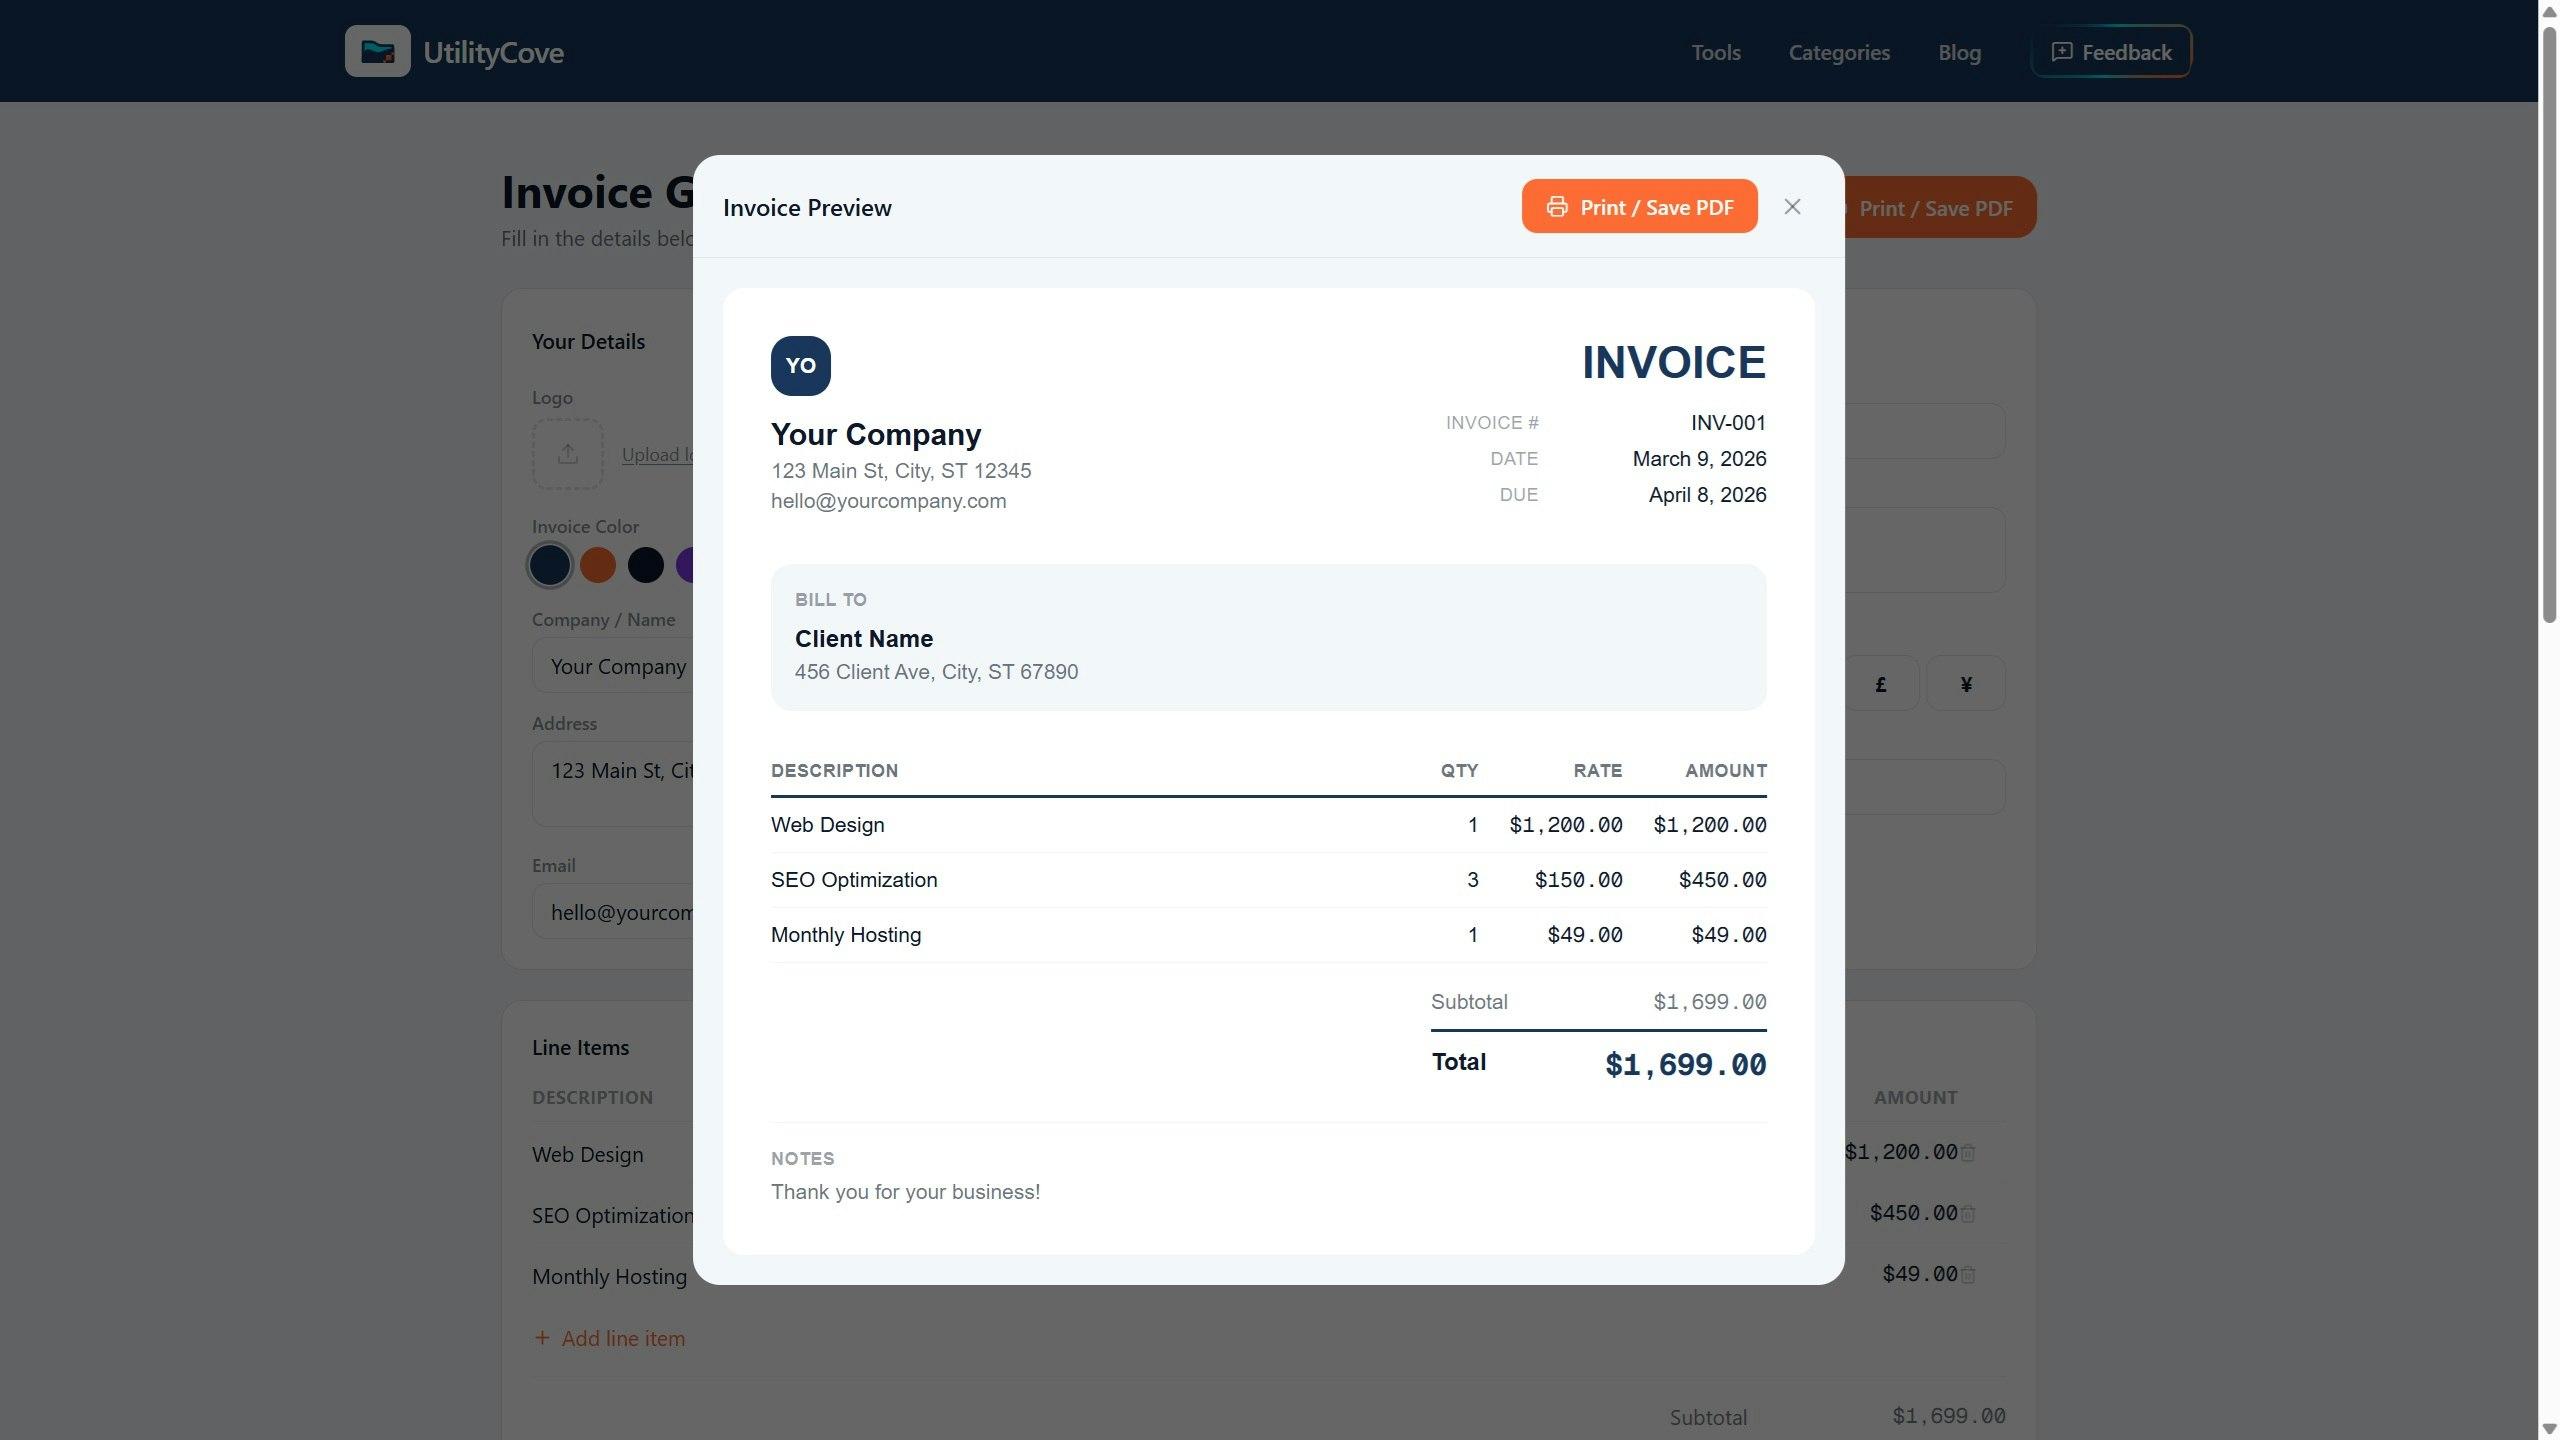Open the Categories menu
Viewport: 2560px width, 1440px height.
(1839, 52)
